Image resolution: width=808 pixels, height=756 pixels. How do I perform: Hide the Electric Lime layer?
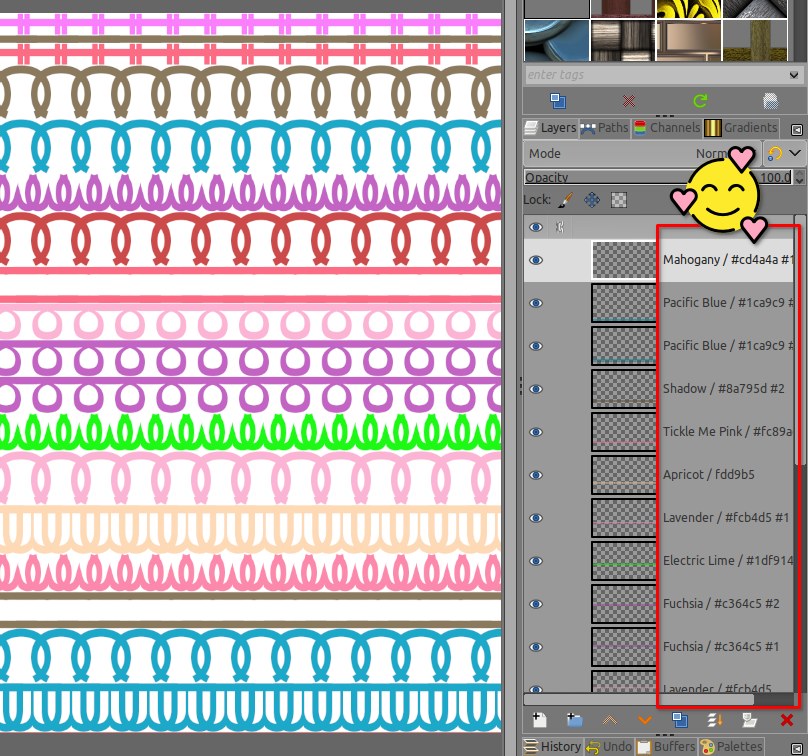(536, 561)
